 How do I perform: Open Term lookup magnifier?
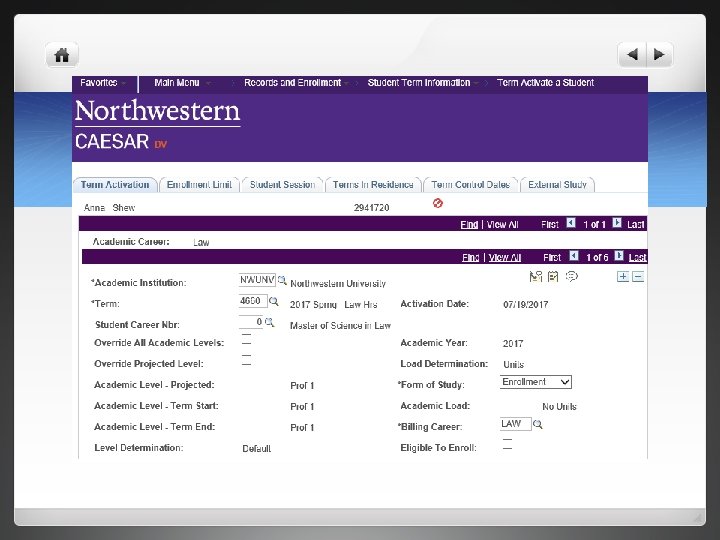(x=274, y=301)
